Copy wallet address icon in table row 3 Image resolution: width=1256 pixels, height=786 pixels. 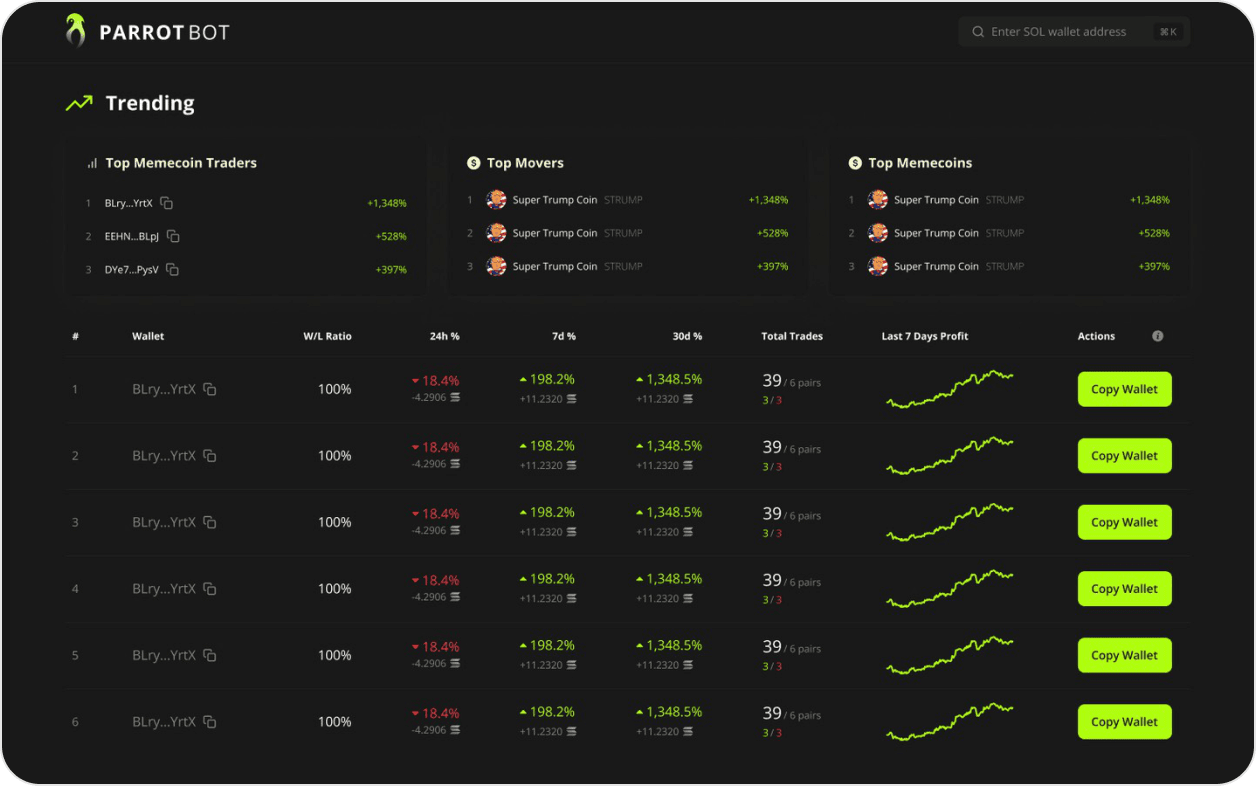(210, 522)
